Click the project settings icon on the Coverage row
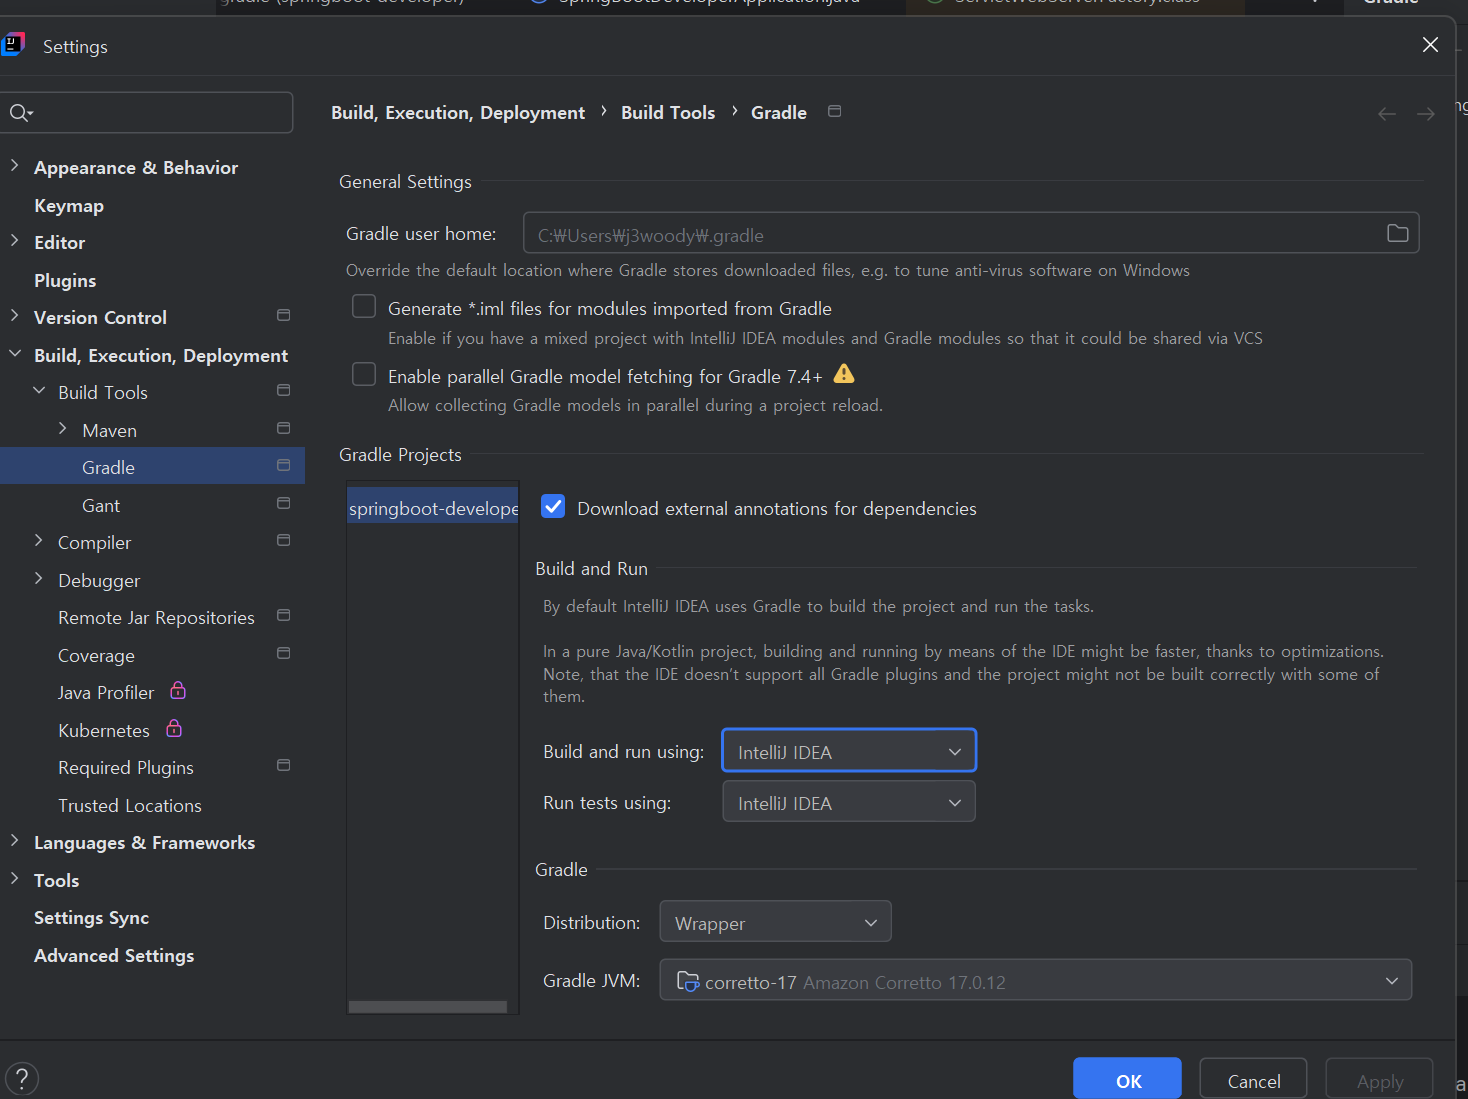This screenshot has height=1099, width=1468. point(284,653)
